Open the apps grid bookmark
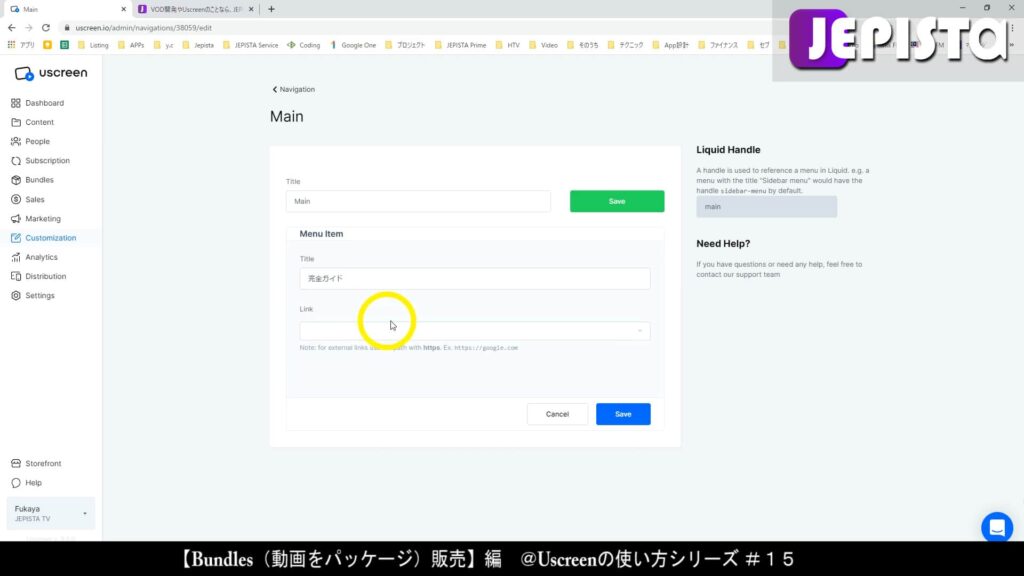Screen dimensions: 1024x576 click(11, 45)
